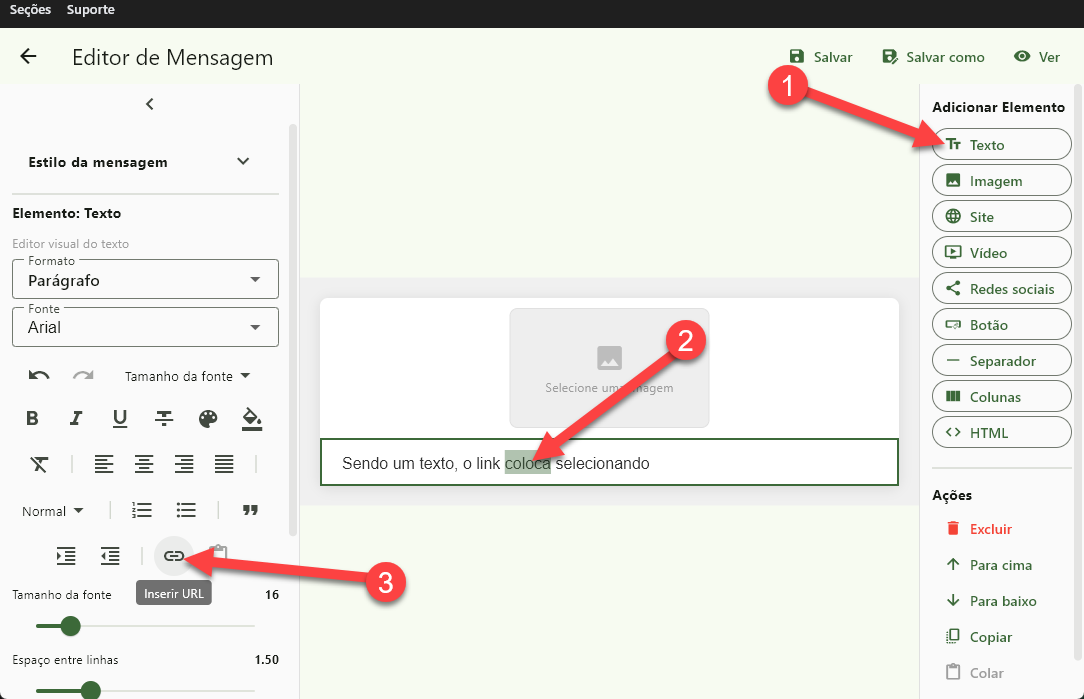Image resolution: width=1084 pixels, height=699 pixels.
Task: Insert a numbered list
Action: point(142,511)
